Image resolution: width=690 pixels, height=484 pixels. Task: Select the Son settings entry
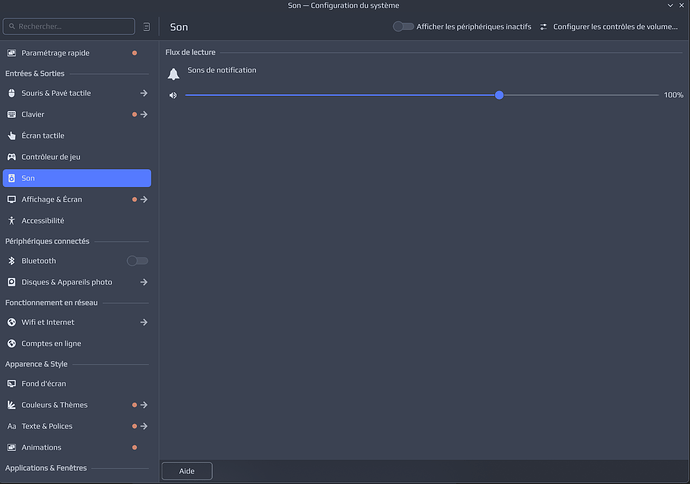pos(77,178)
